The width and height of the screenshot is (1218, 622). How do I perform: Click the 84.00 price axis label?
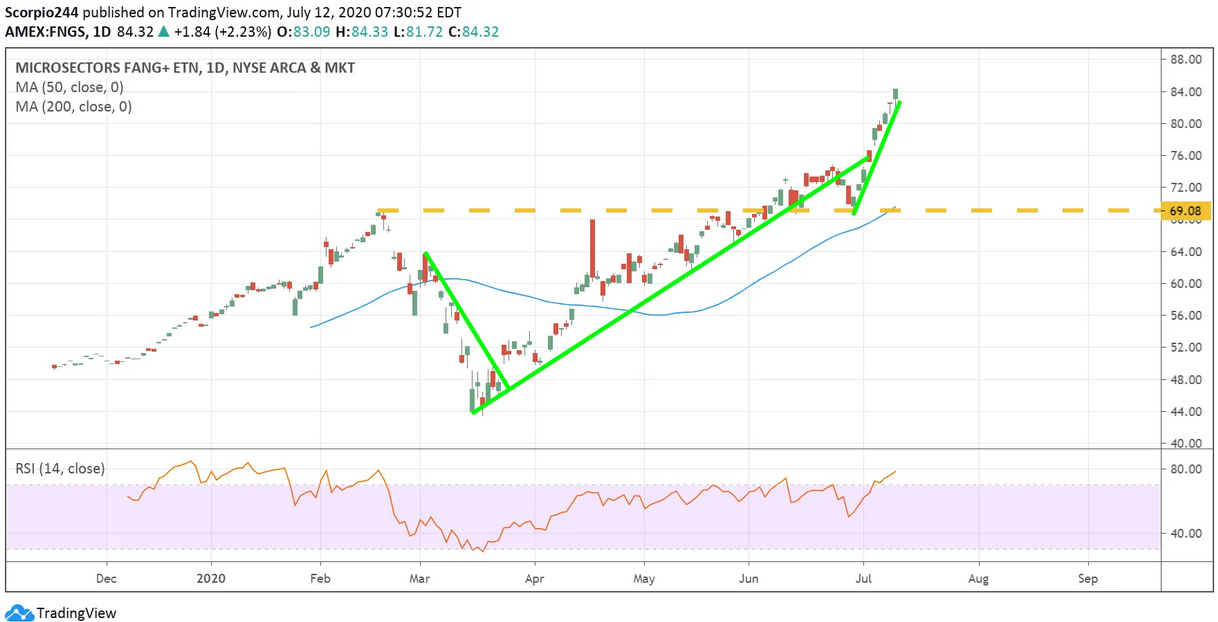pos(1186,92)
